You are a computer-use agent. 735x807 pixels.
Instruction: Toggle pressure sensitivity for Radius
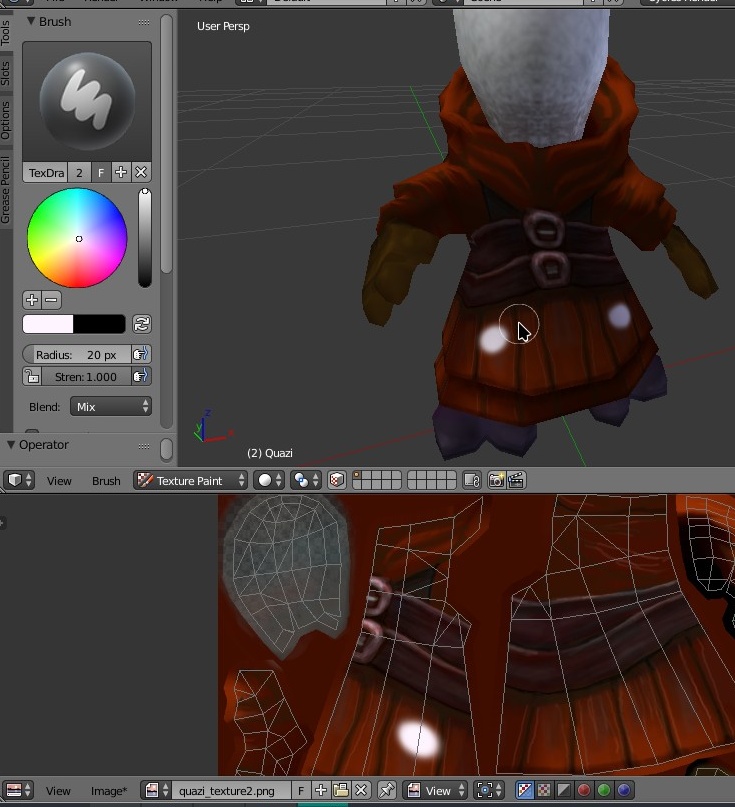[141, 354]
